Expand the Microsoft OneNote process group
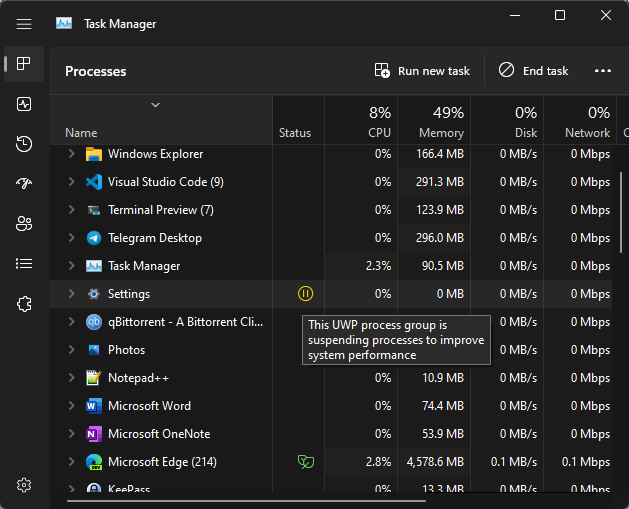 point(71,434)
